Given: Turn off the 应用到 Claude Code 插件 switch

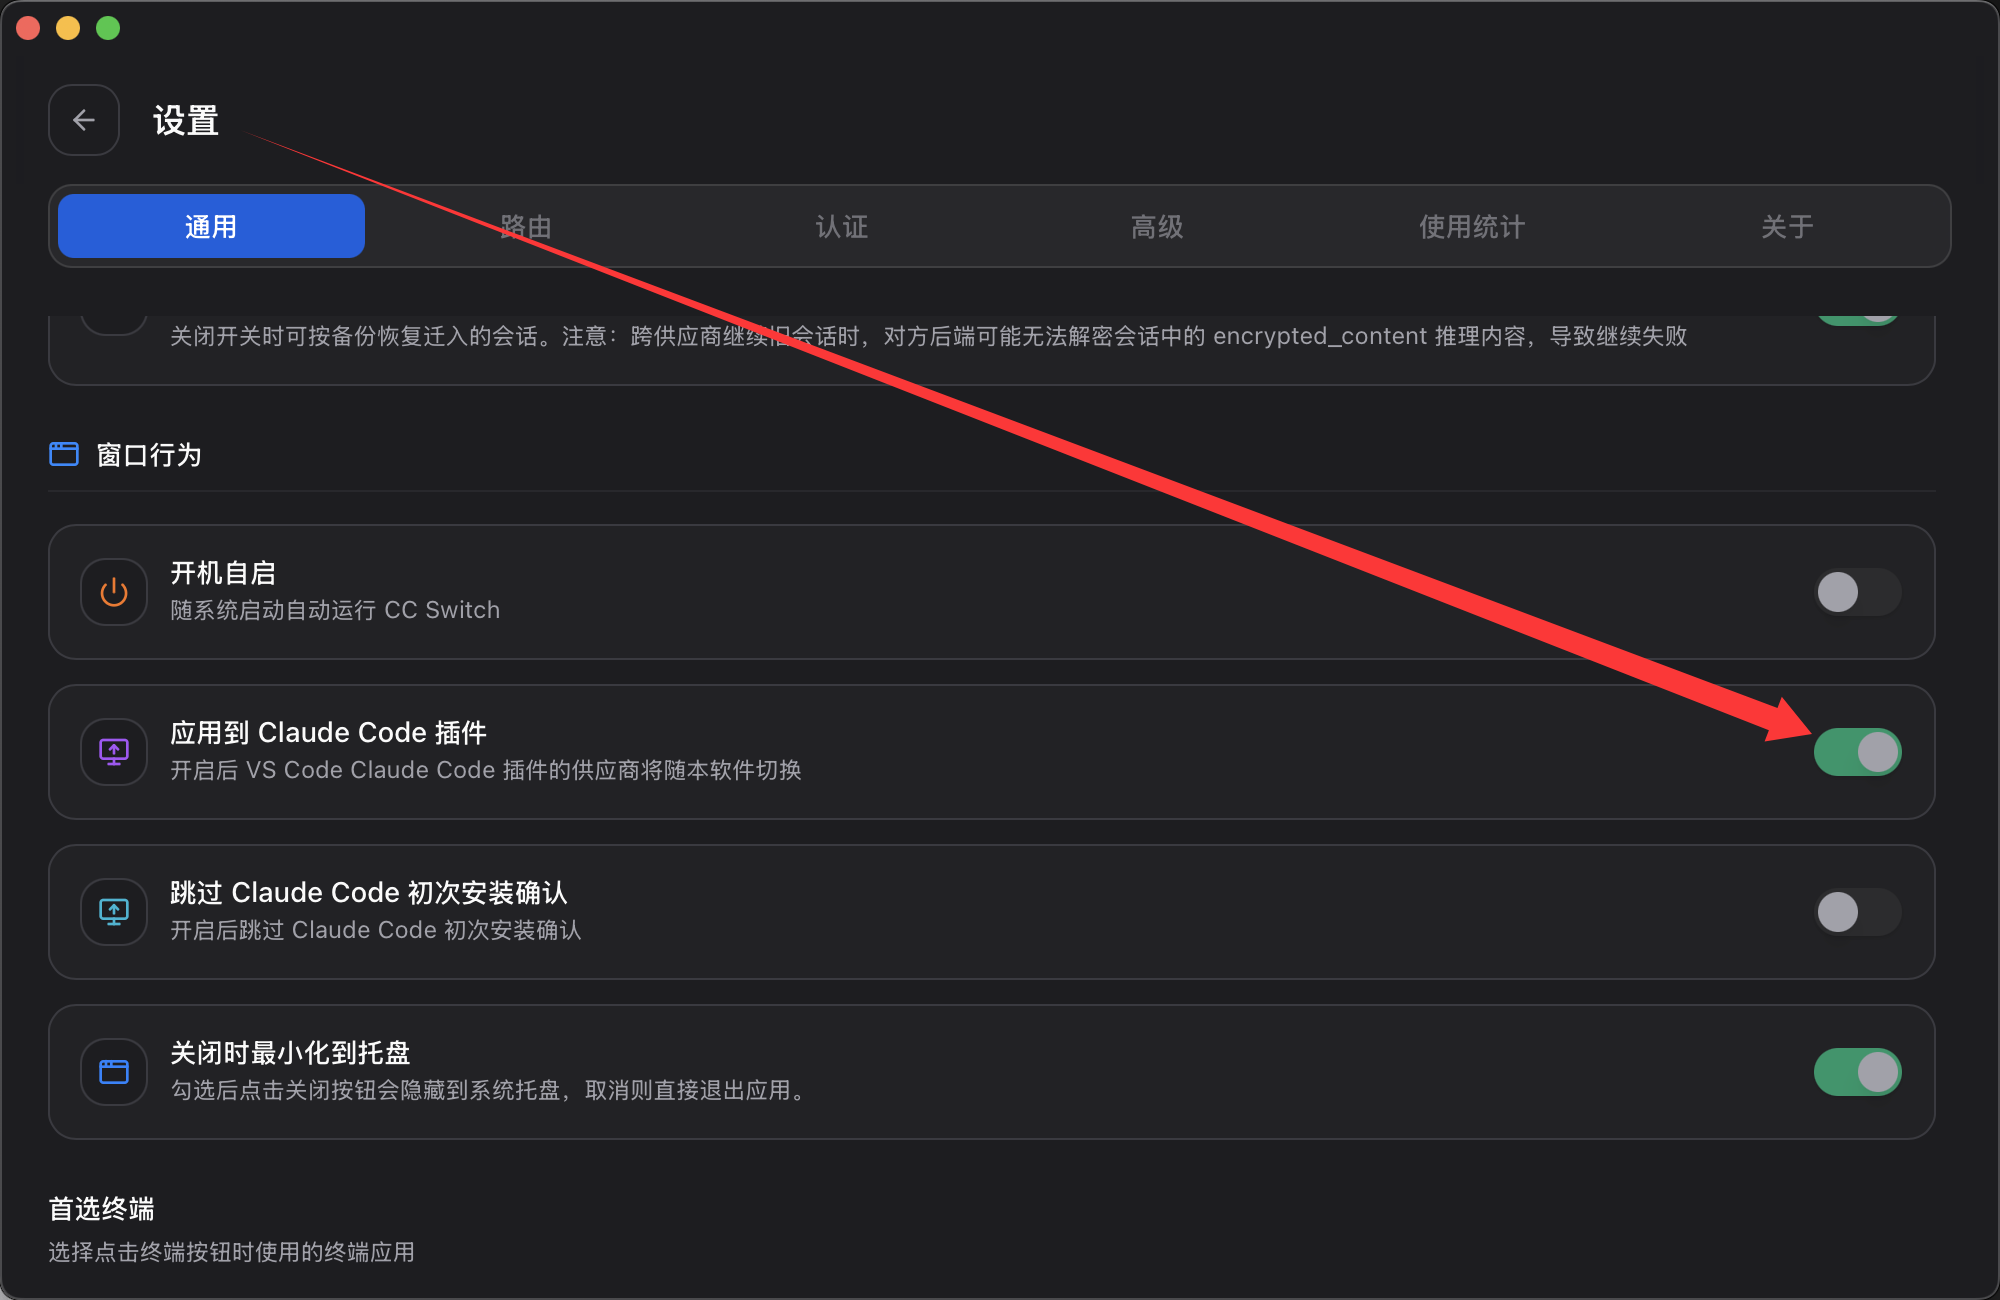Looking at the screenshot, I should 1858,752.
